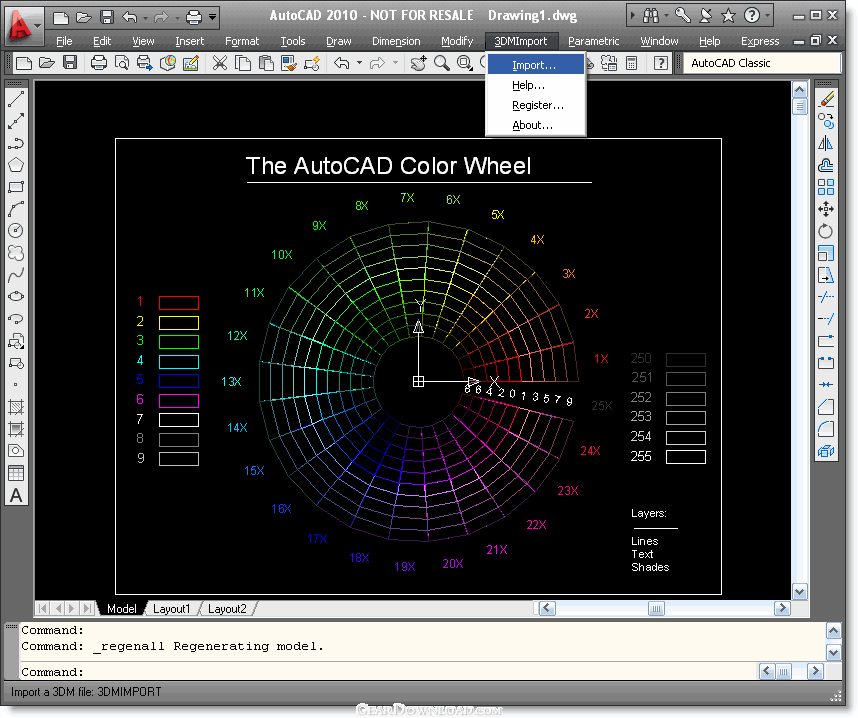
Task: Open the Parametric menu
Action: (x=594, y=41)
